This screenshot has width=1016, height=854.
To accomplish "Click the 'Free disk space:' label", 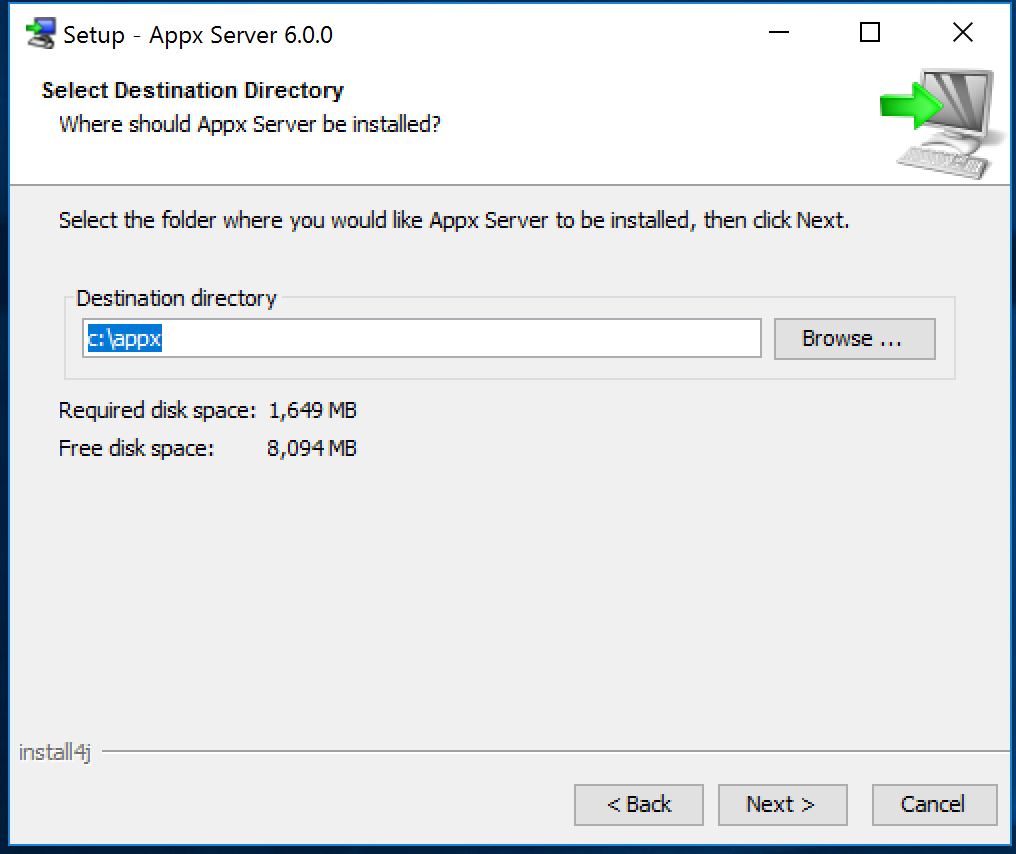I will 136,448.
